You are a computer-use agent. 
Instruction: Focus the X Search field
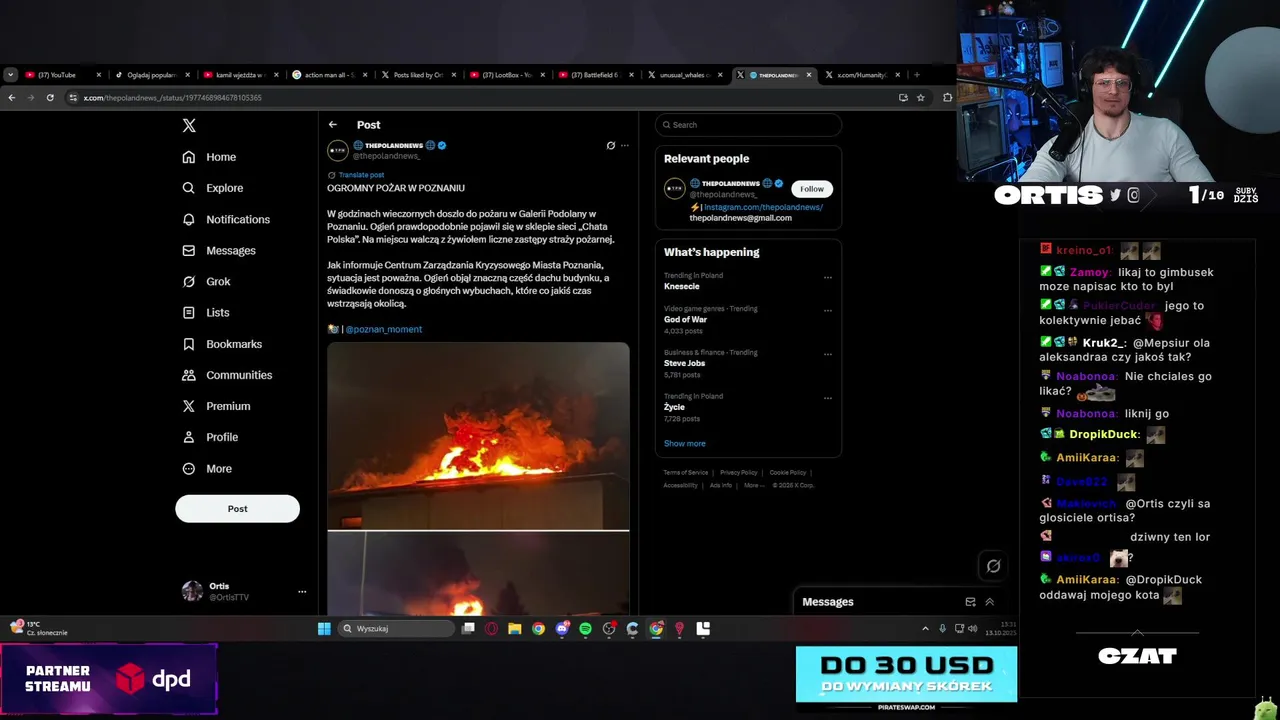pos(748,125)
